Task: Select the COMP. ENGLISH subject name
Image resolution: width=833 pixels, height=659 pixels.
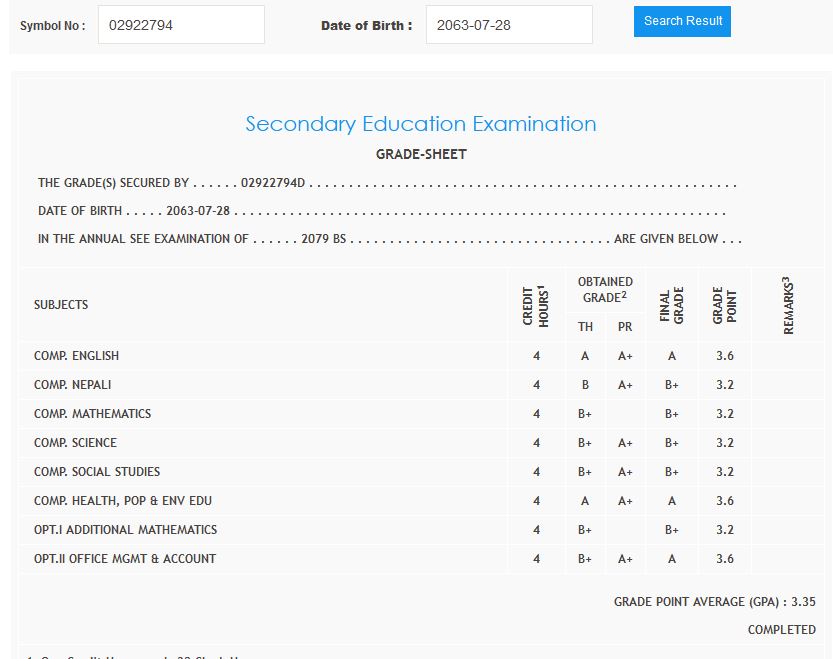Action: tap(76, 356)
